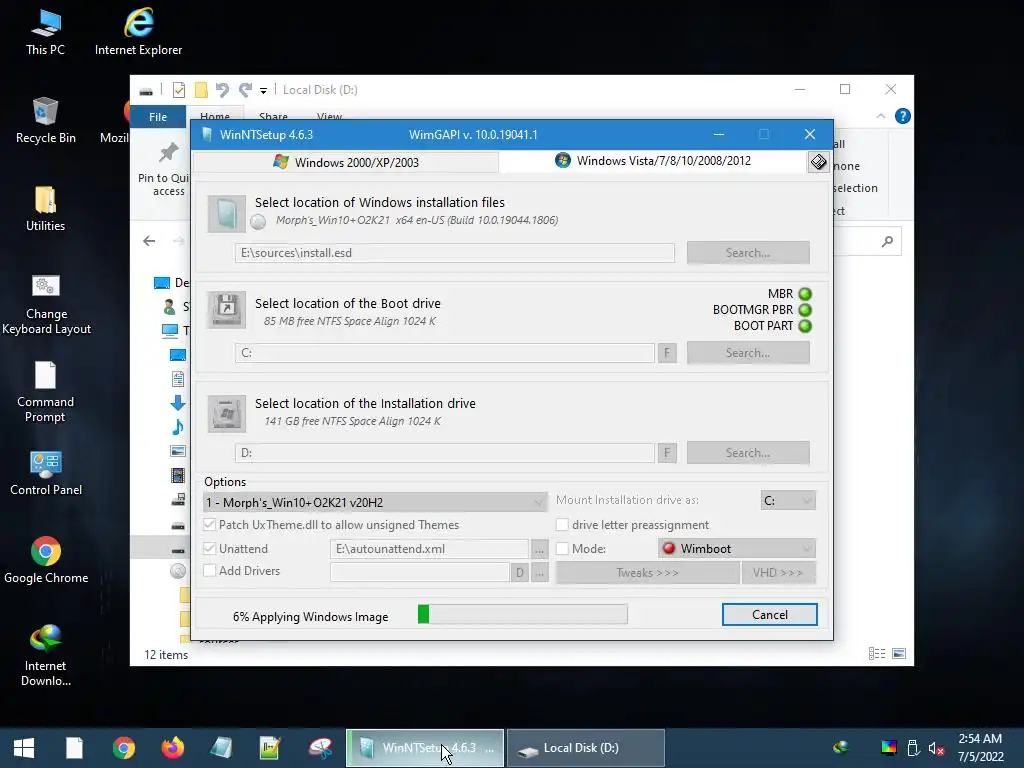The width and height of the screenshot is (1024, 768).
Task: Click the Windows Start button
Action: pos(24,748)
